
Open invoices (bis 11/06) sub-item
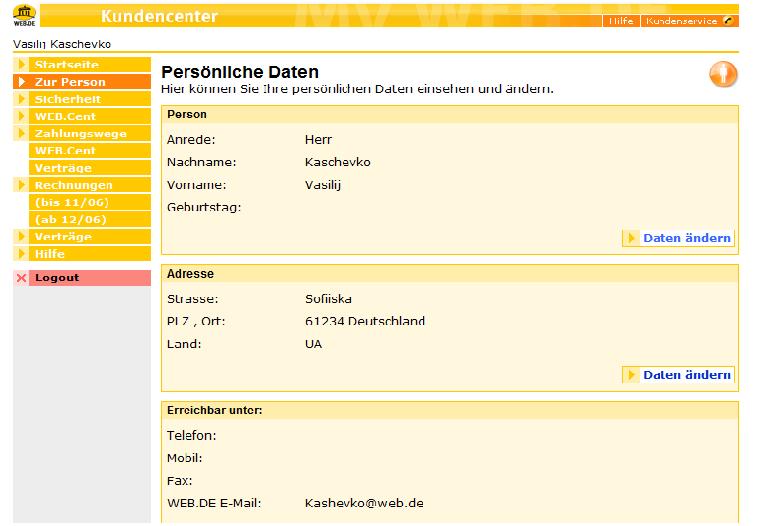coord(70,202)
